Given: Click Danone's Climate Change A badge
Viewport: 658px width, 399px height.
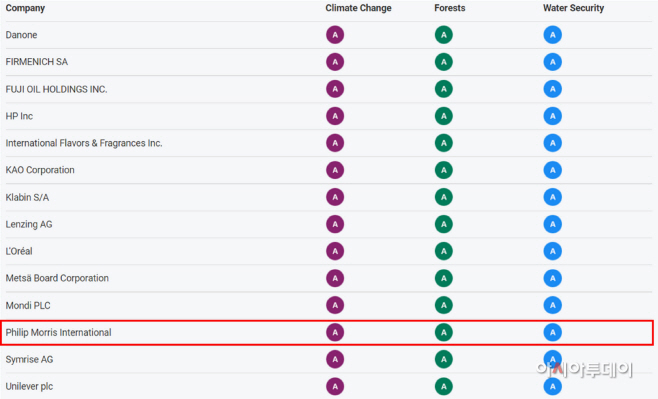Looking at the screenshot, I should (x=335, y=35).
